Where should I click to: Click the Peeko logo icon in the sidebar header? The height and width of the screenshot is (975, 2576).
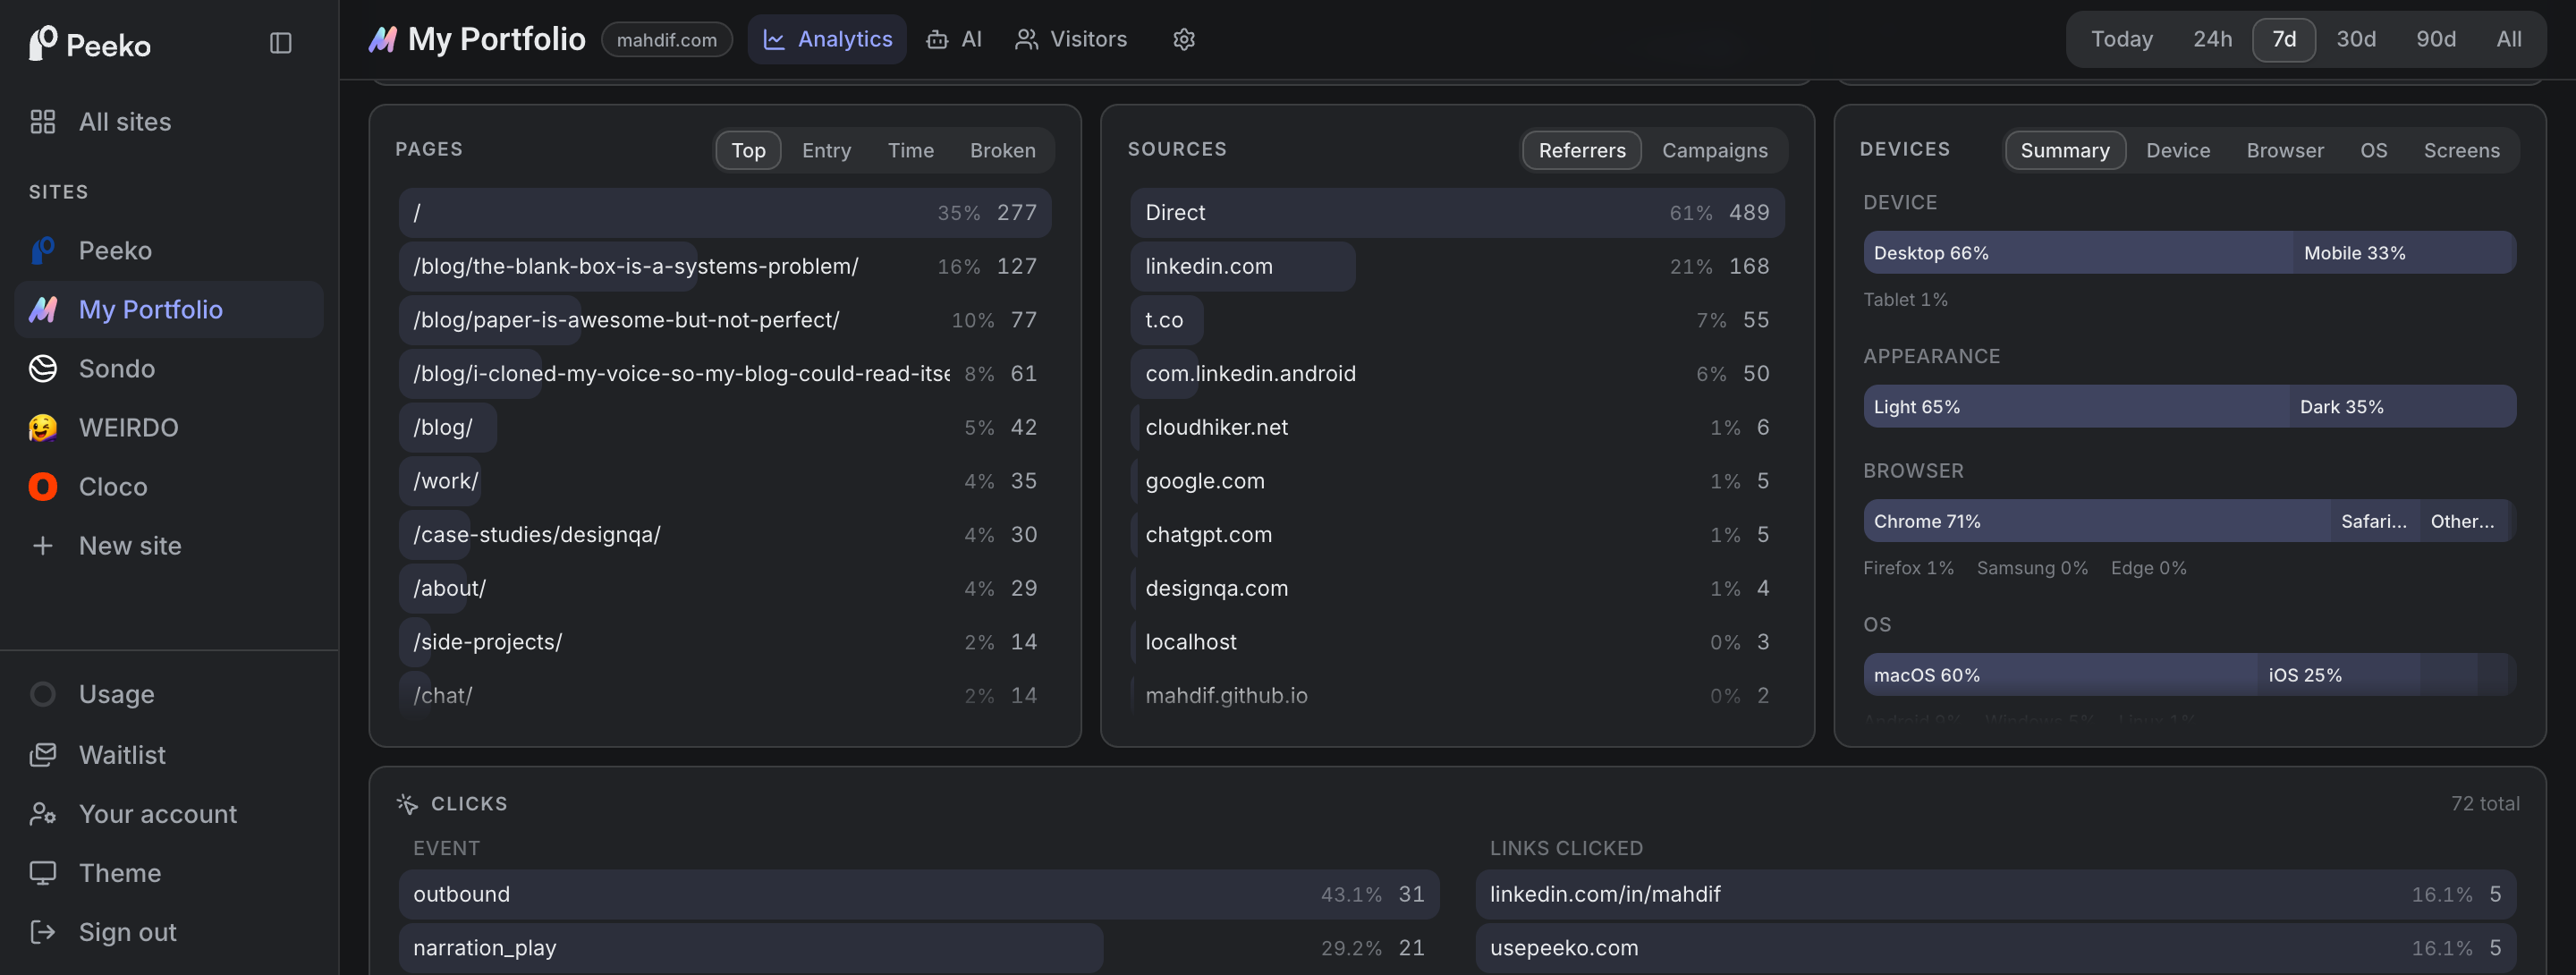click(43, 43)
